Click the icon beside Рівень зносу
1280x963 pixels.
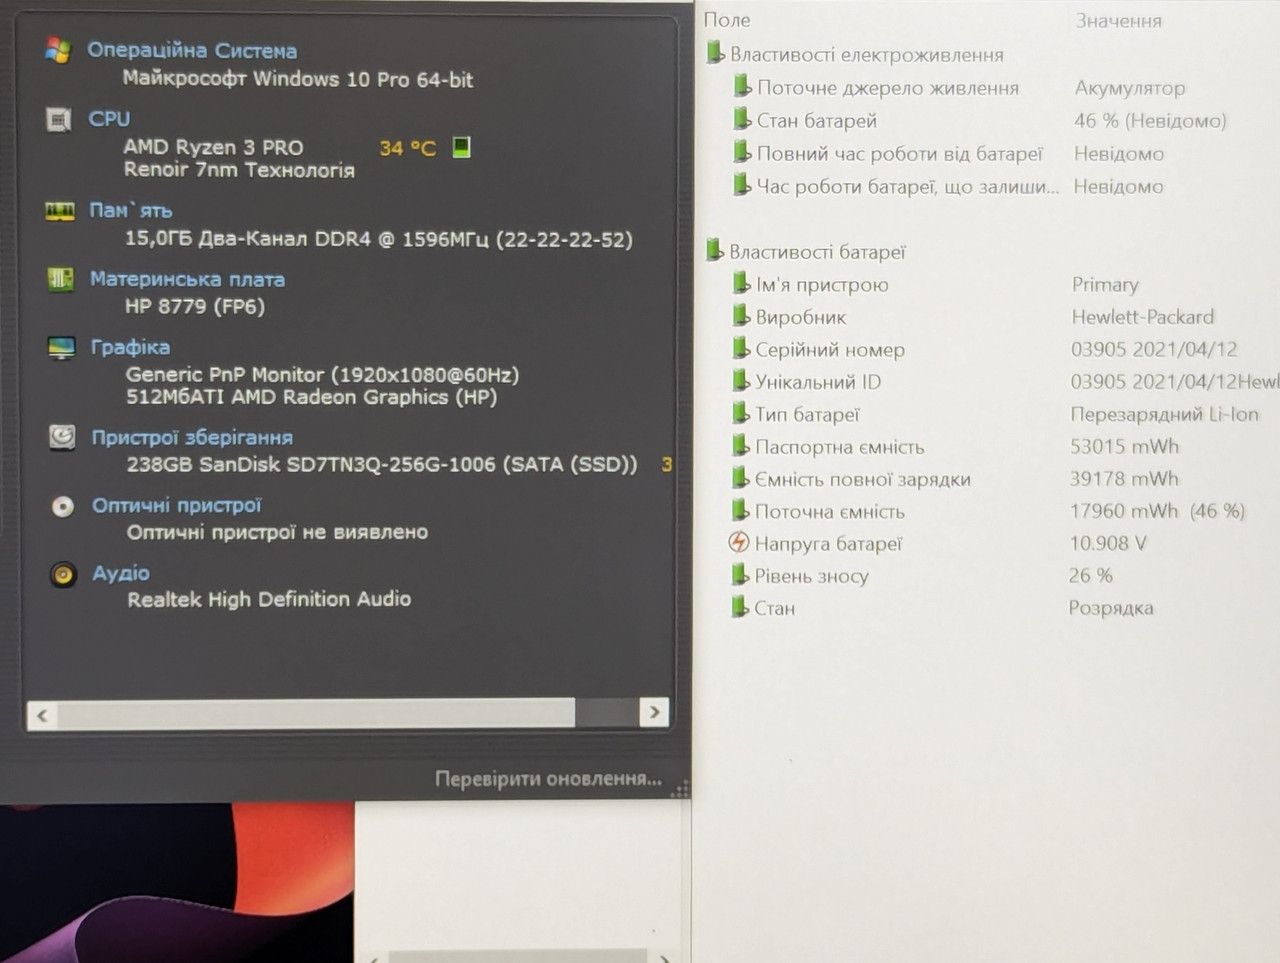pos(740,574)
